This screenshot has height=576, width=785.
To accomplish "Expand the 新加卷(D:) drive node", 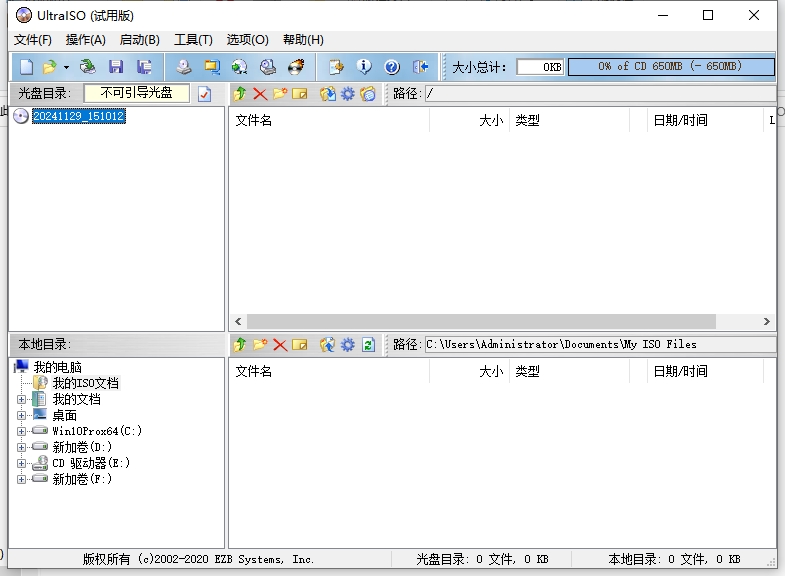I will coord(22,447).
